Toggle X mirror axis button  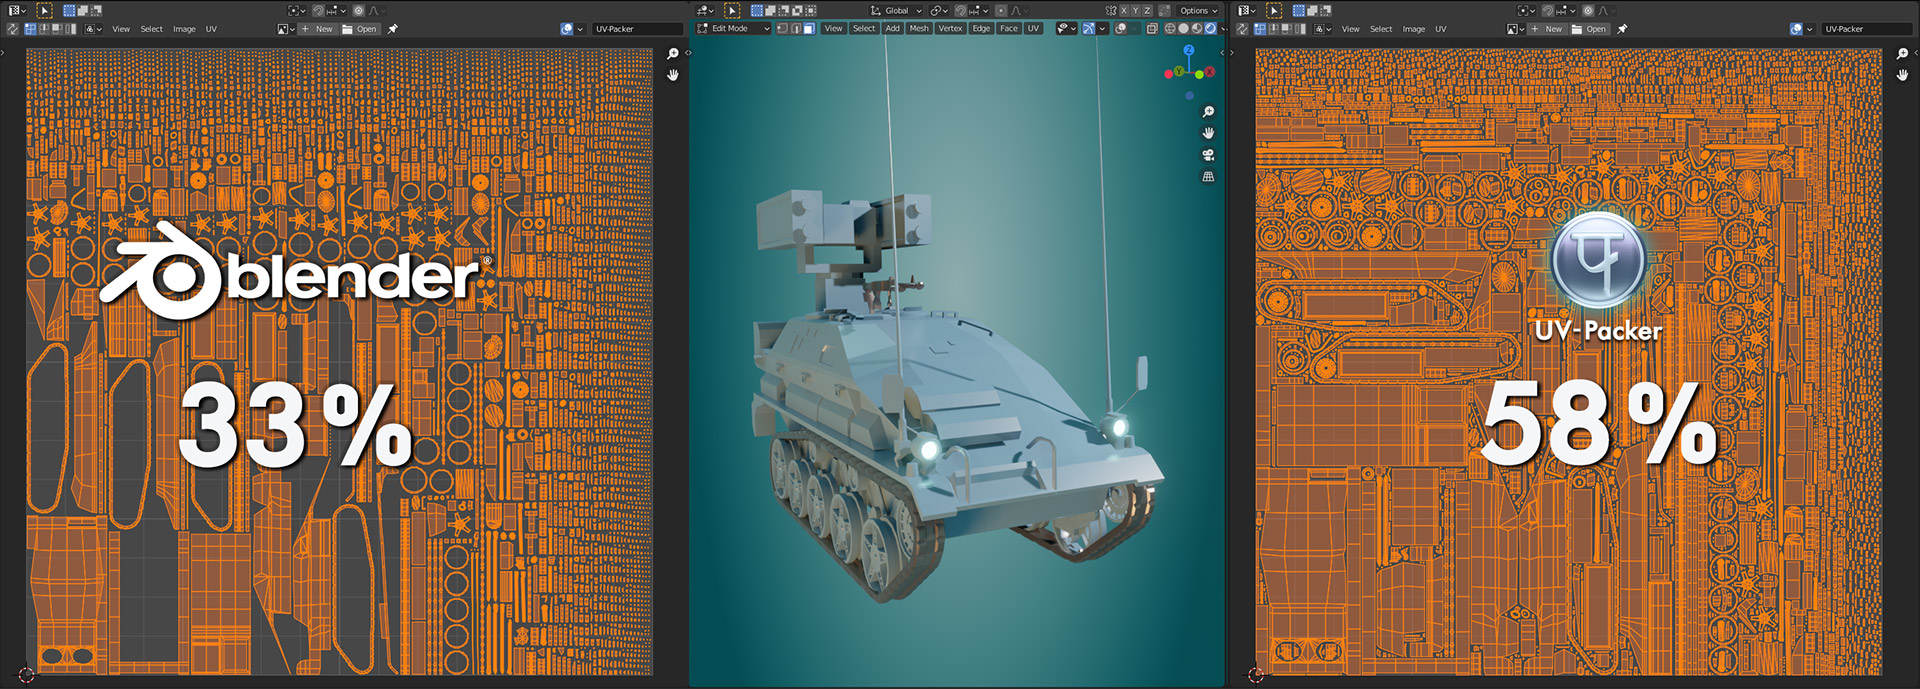pyautogui.click(x=1124, y=10)
